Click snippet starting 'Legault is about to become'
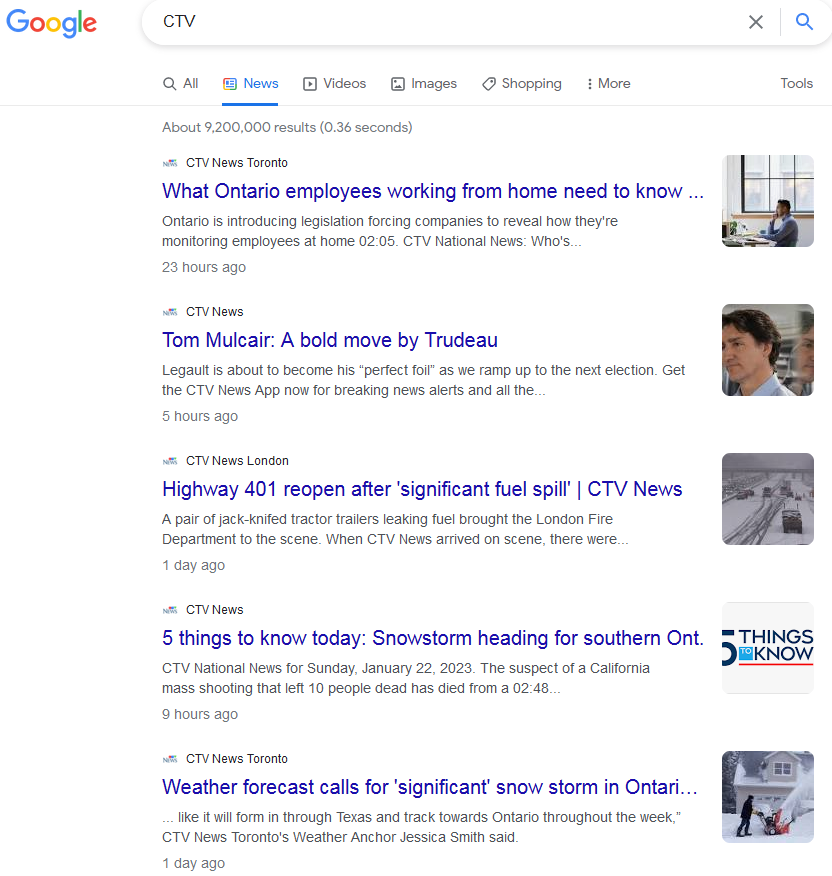 pyautogui.click(x=424, y=380)
